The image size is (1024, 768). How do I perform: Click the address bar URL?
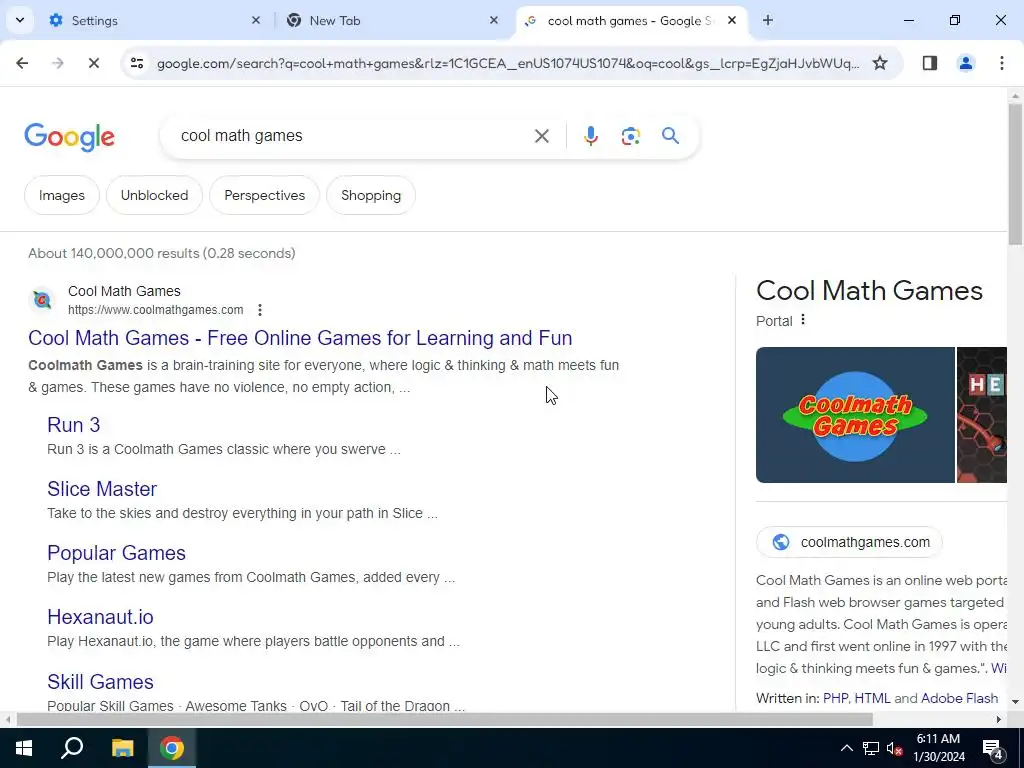pyautogui.click(x=508, y=63)
